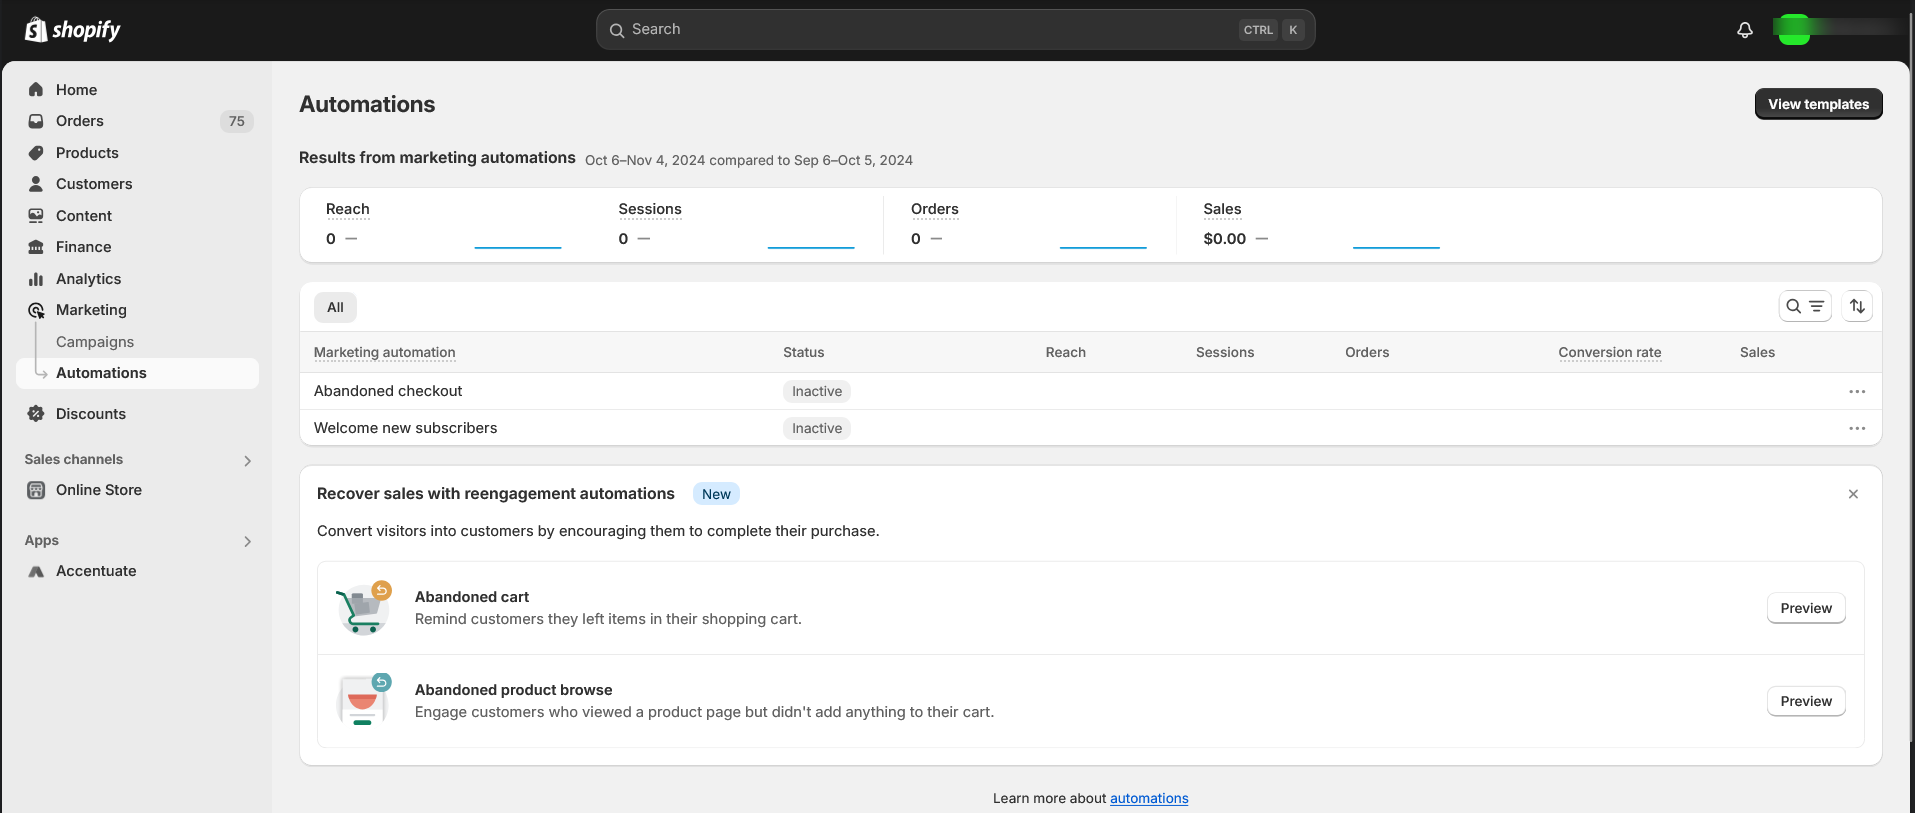Expand the Apps section chevron
Viewport: 1915px width, 813px height.
(248, 541)
